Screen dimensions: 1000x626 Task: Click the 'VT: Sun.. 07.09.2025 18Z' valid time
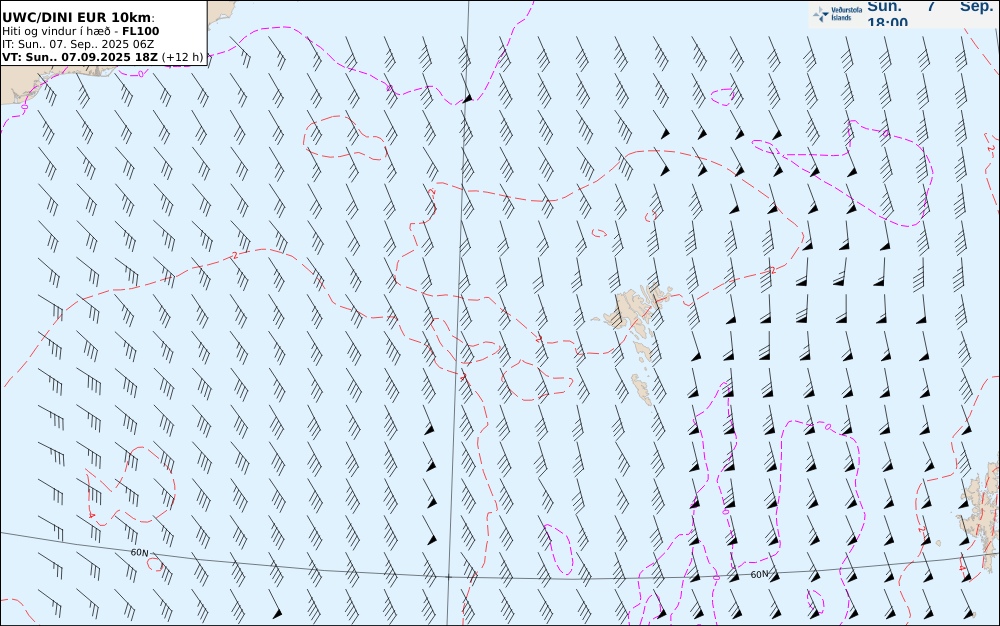[x=80, y=57]
